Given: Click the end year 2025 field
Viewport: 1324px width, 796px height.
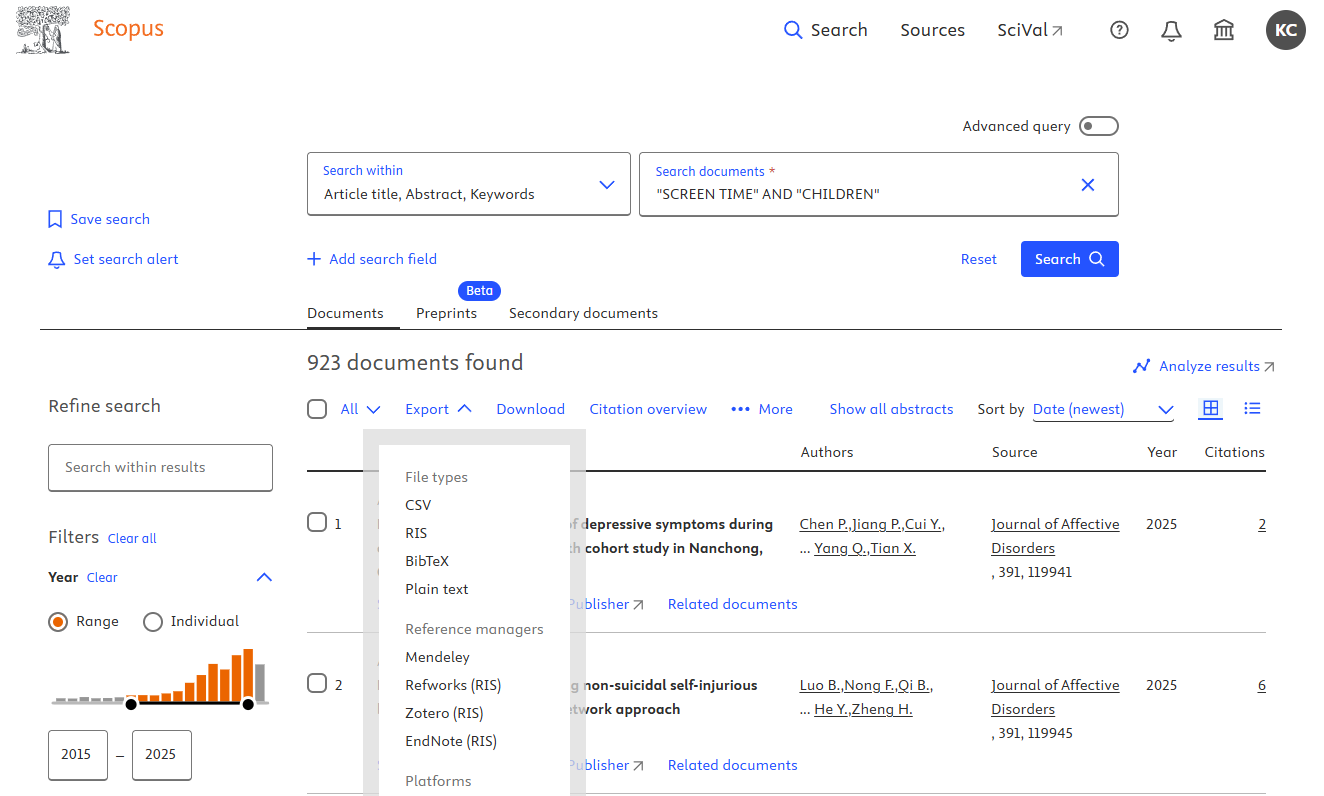Looking at the screenshot, I should [162, 755].
